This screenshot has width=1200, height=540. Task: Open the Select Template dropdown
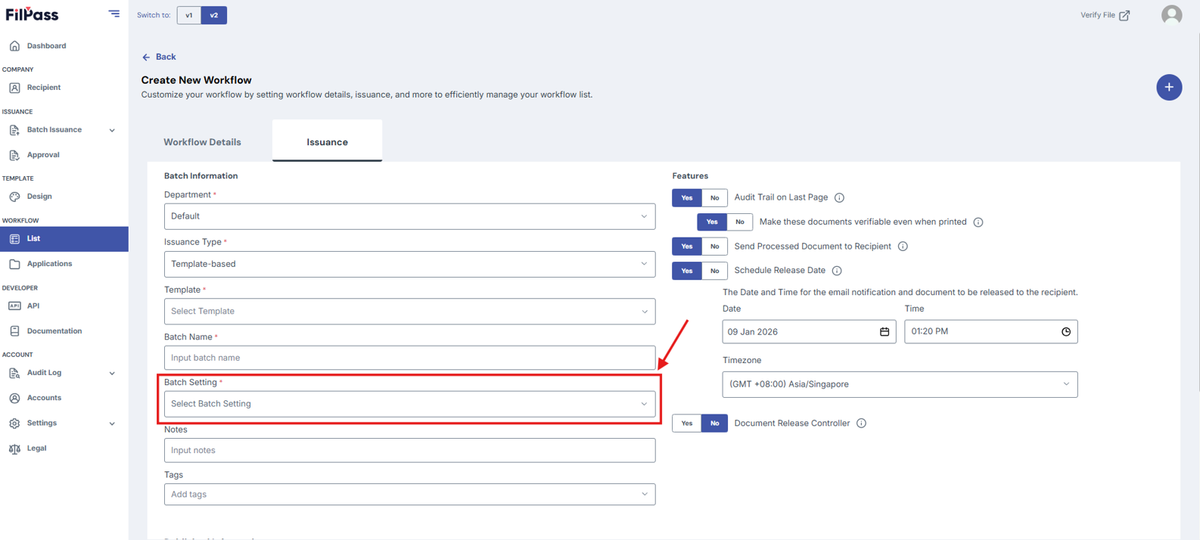[x=410, y=311]
